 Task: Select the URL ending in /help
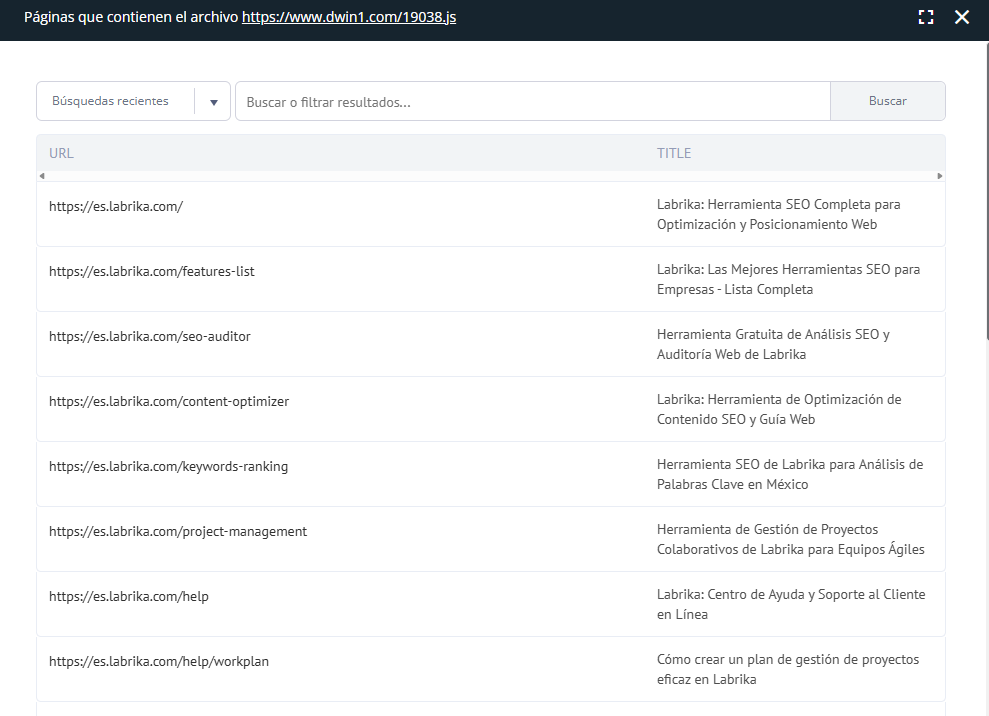click(129, 596)
